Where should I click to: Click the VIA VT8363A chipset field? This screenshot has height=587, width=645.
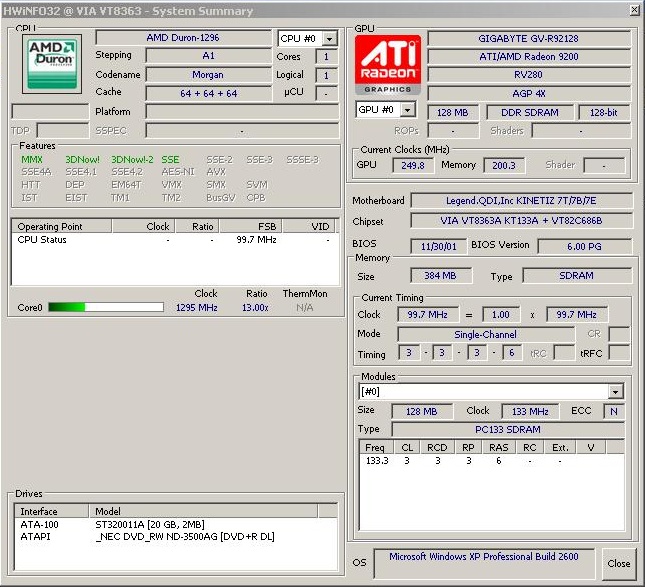520,221
